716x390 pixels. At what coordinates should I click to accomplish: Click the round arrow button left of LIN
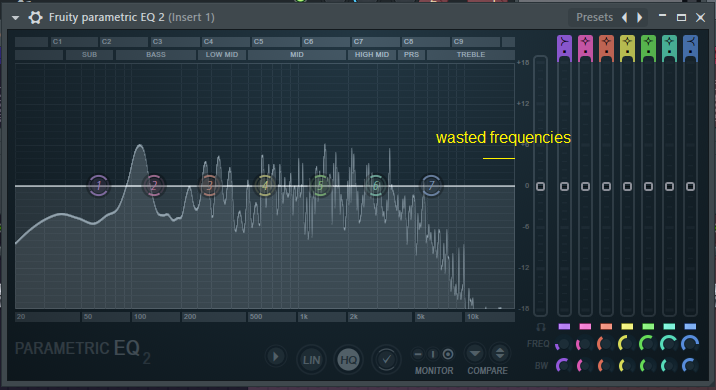pyautogui.click(x=276, y=357)
